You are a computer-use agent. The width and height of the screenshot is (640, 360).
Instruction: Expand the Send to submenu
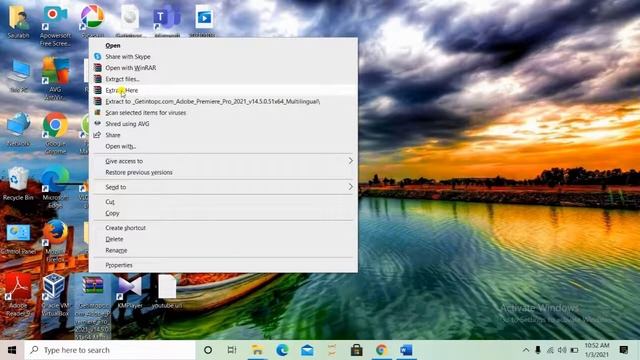click(223, 187)
